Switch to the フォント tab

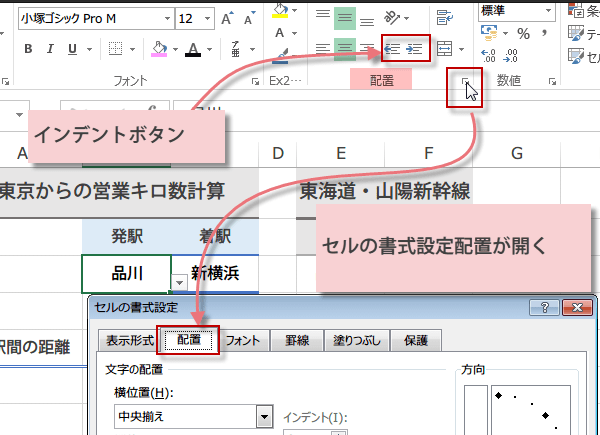[243, 340]
